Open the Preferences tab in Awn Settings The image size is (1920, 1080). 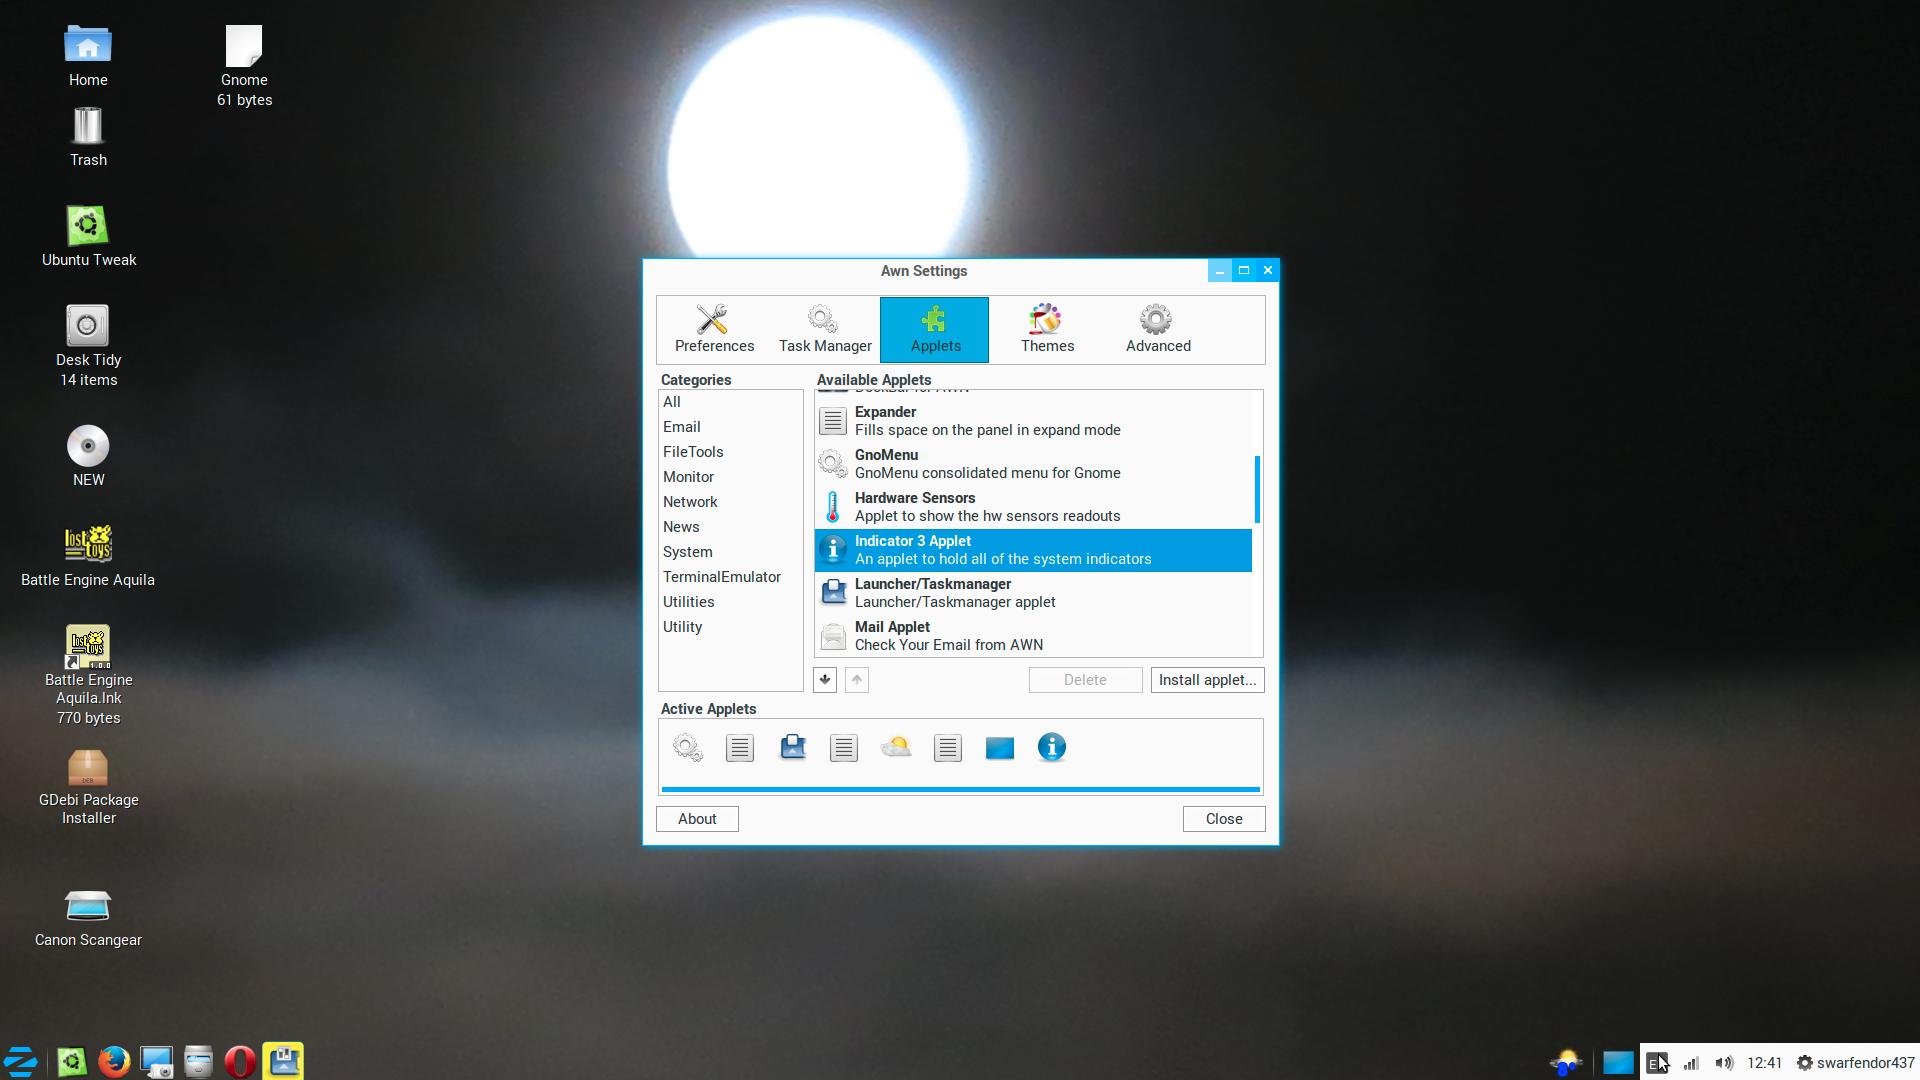[714, 329]
